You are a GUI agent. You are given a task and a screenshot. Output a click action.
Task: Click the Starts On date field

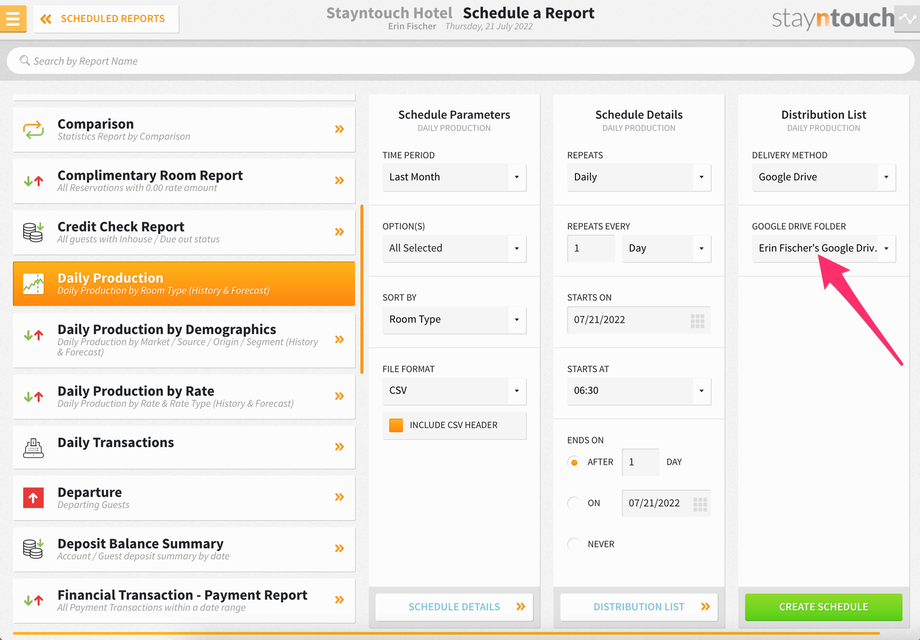click(639, 320)
